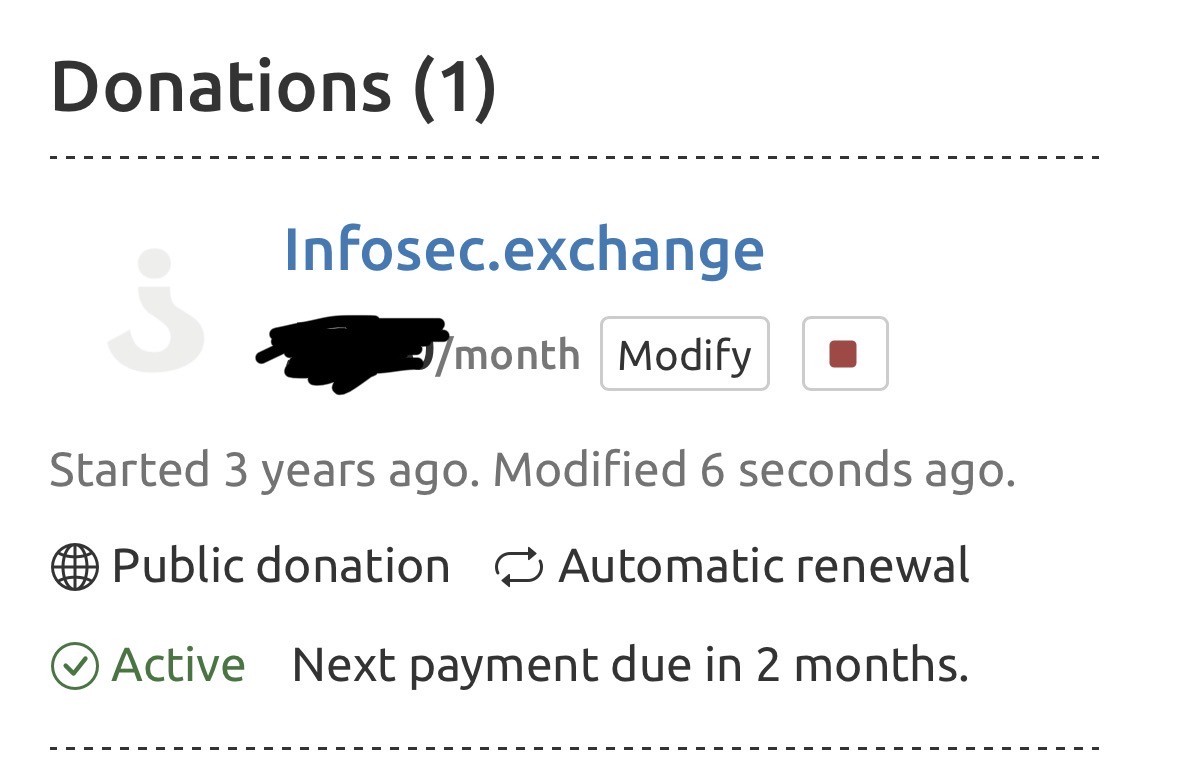1179x759 pixels.
Task: Click the Modified 6 seconds ago text
Action: click(754, 470)
